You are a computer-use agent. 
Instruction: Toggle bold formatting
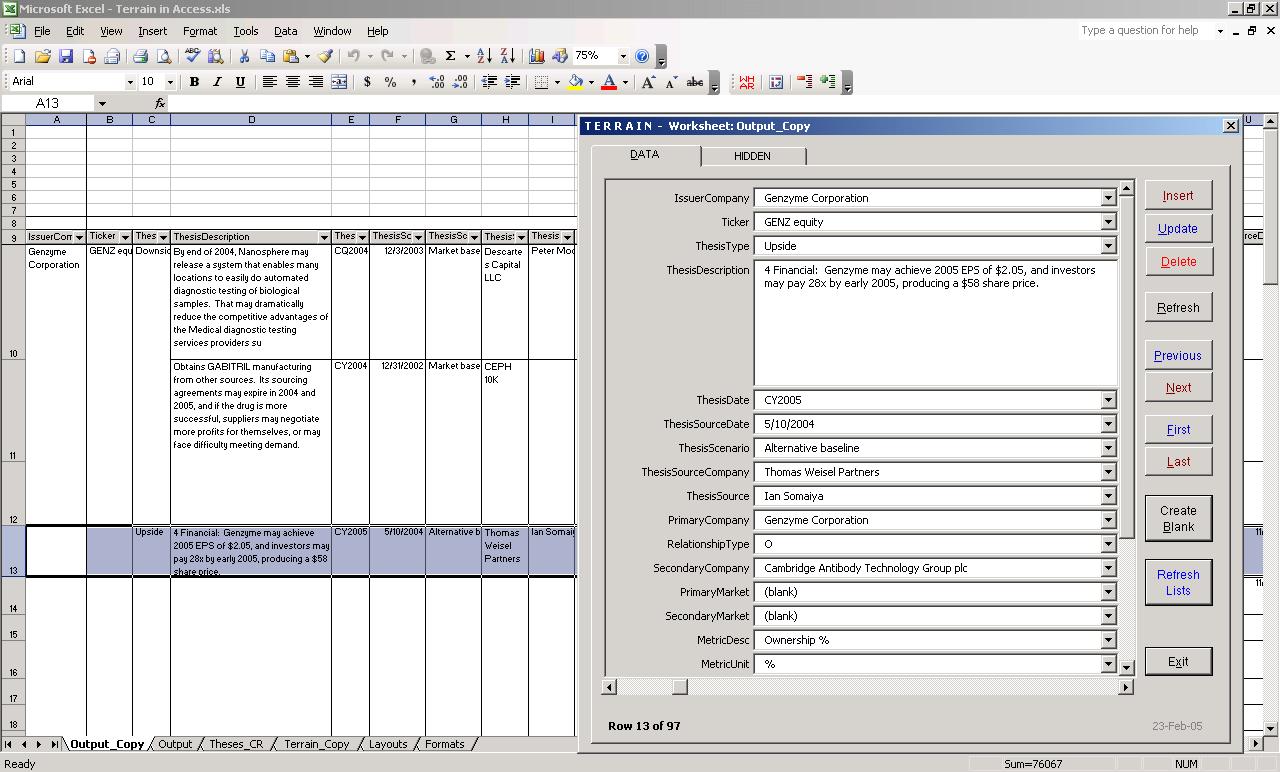point(194,82)
